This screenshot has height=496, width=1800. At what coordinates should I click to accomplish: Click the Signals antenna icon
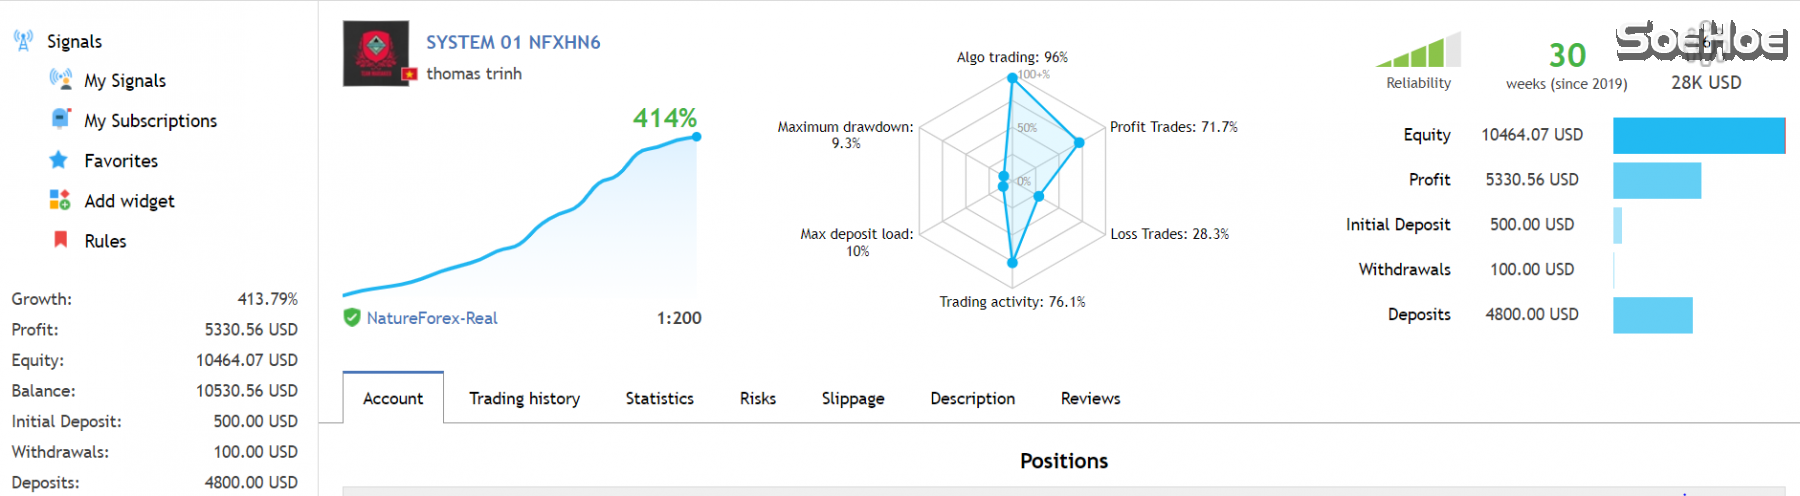23,41
